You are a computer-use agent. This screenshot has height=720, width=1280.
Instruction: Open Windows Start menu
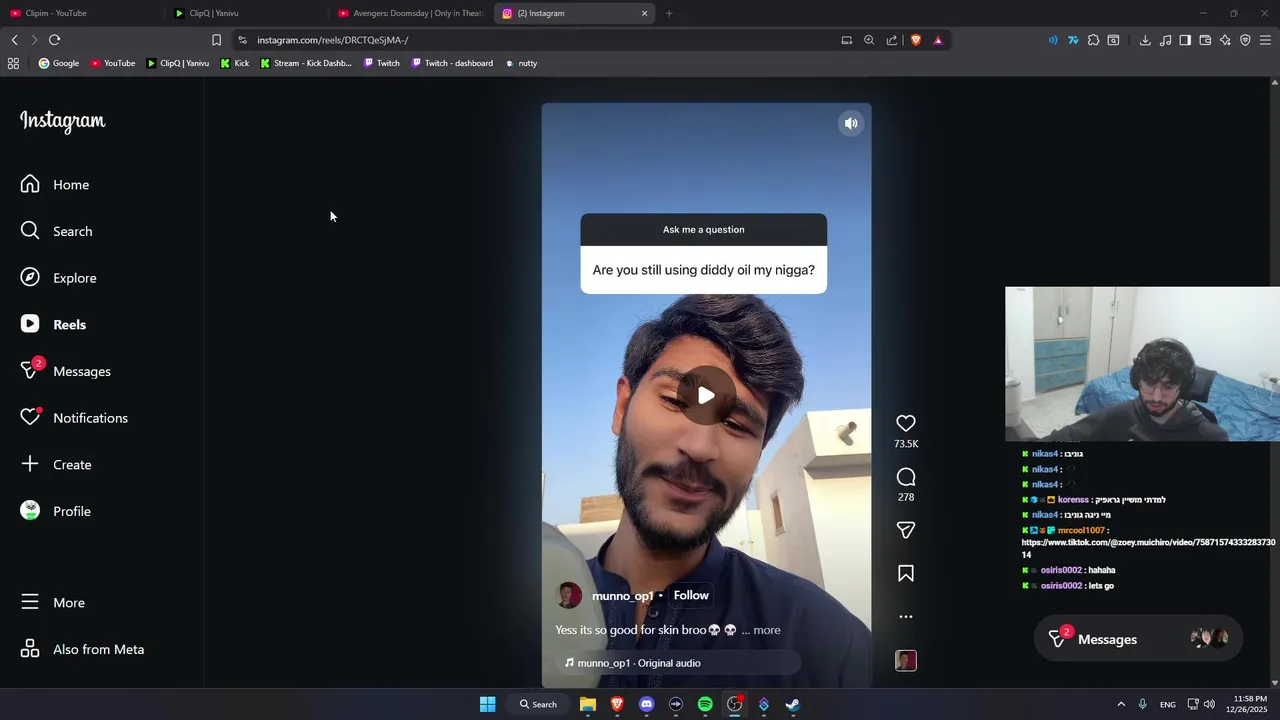487,704
